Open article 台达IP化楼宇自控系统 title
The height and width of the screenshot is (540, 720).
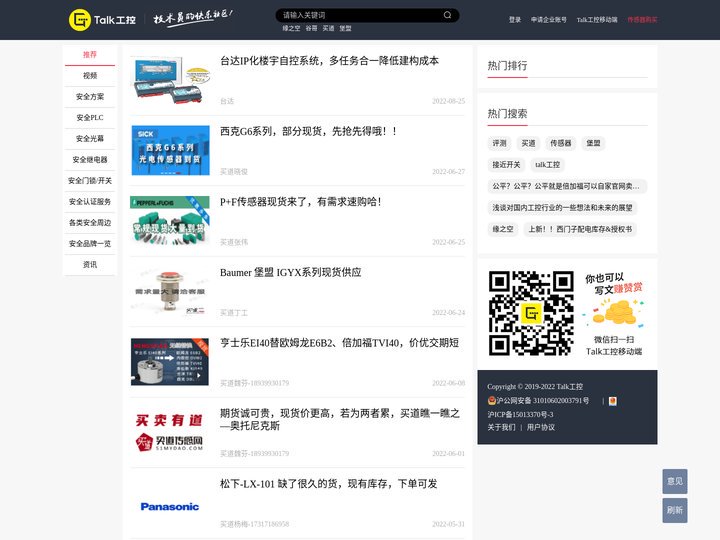click(x=329, y=61)
